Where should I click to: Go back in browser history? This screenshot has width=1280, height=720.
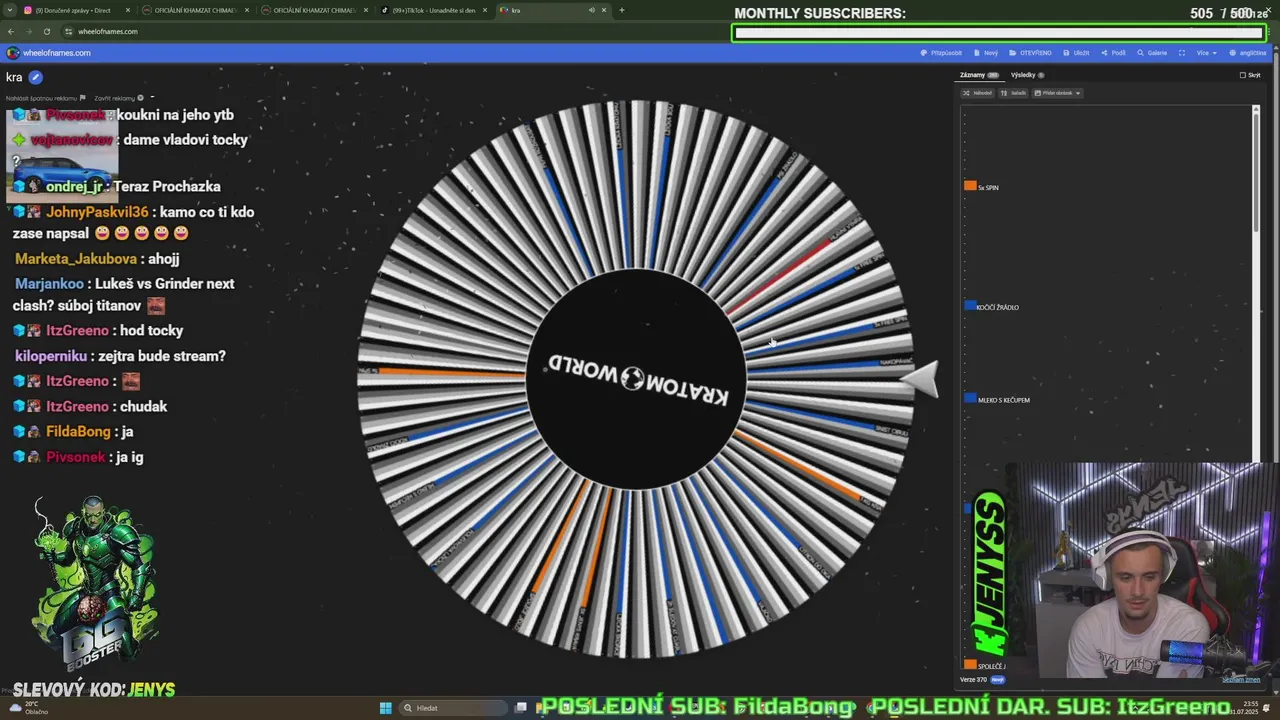(x=11, y=31)
